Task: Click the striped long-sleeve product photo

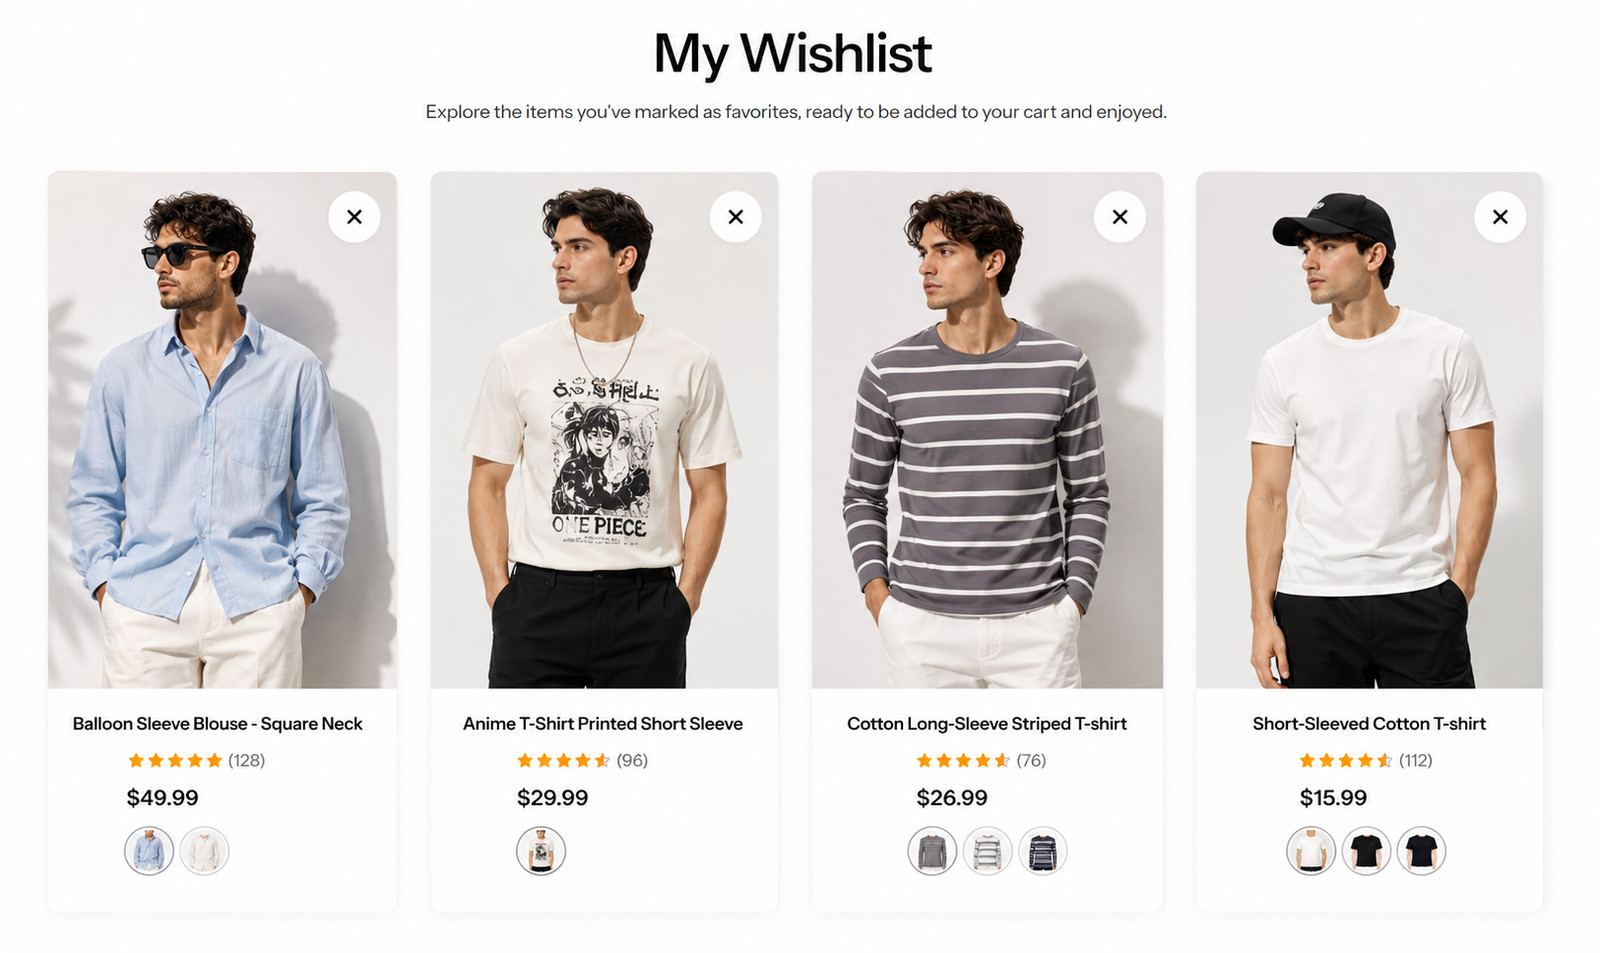Action: click(x=987, y=430)
